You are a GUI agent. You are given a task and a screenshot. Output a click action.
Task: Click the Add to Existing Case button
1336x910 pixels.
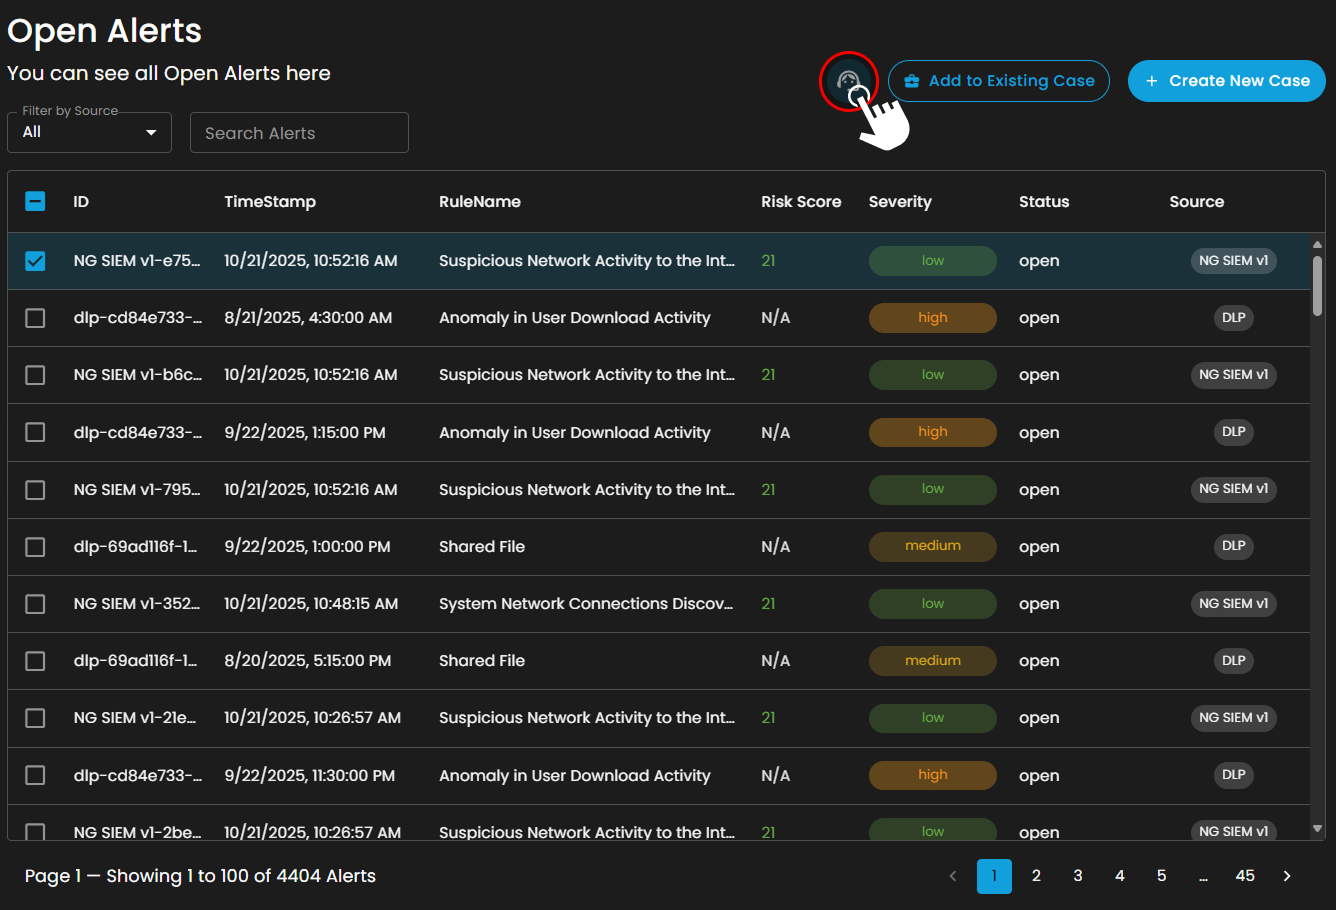(x=998, y=81)
